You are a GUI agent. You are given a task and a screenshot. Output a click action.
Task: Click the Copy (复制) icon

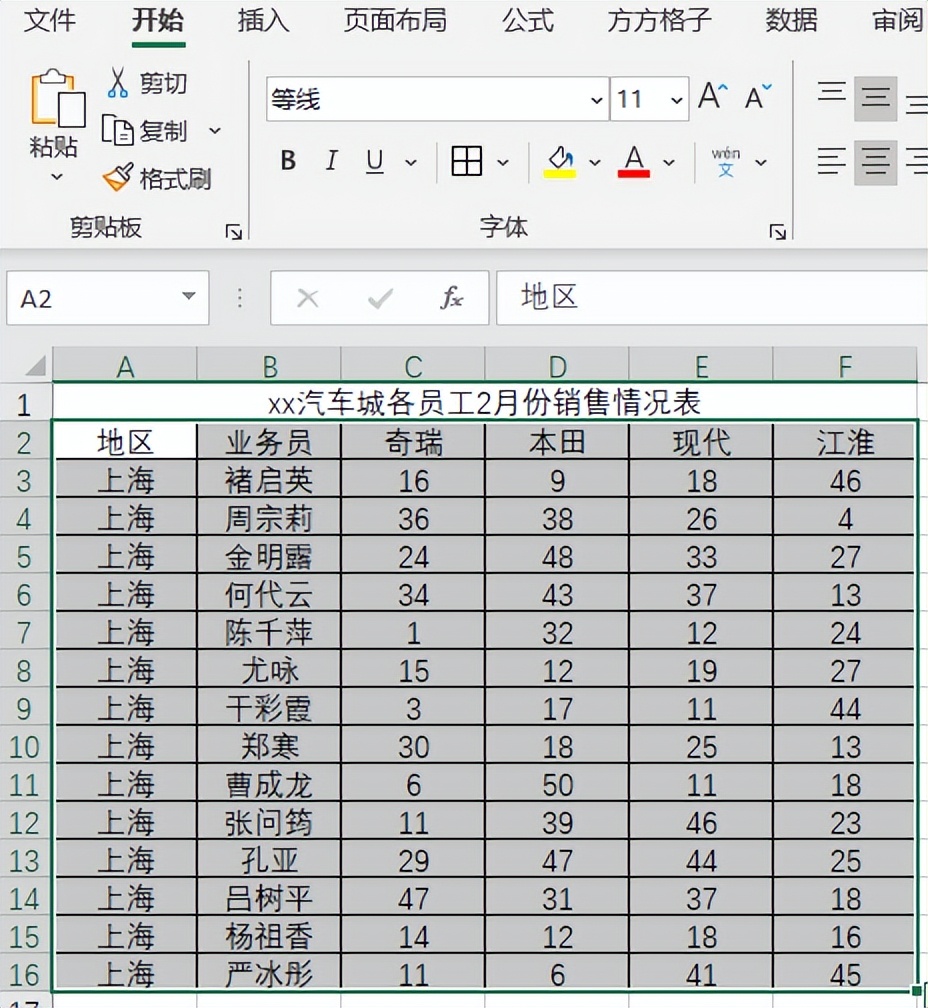click(117, 131)
